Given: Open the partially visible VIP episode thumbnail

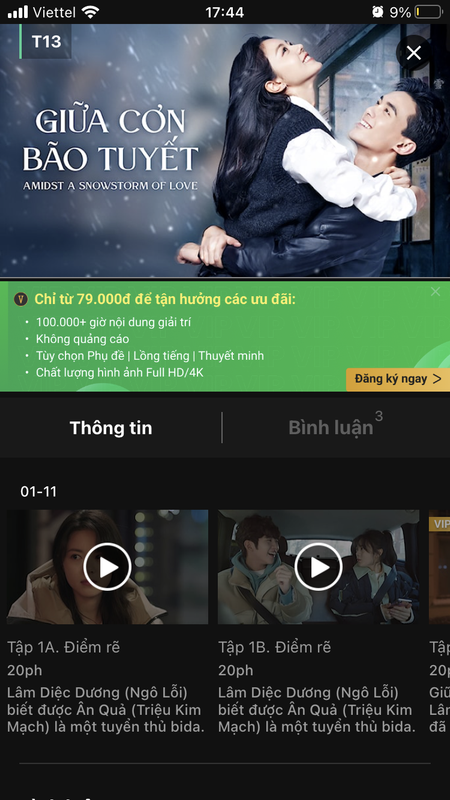Looking at the screenshot, I should [439, 567].
